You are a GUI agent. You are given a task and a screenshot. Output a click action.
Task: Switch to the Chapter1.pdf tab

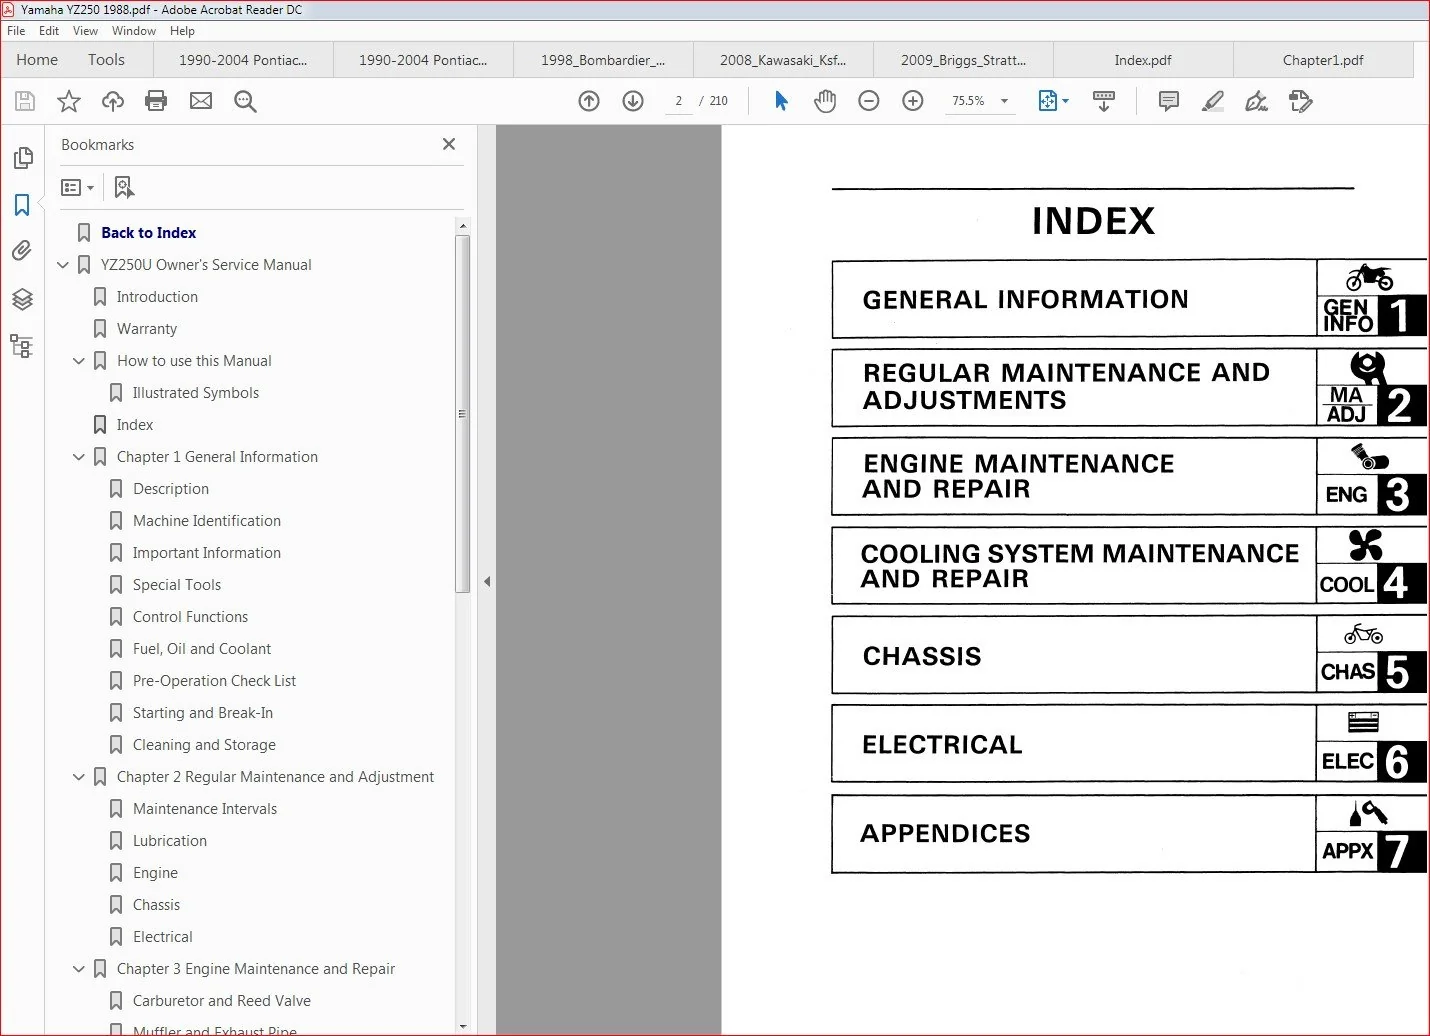pos(1323,60)
